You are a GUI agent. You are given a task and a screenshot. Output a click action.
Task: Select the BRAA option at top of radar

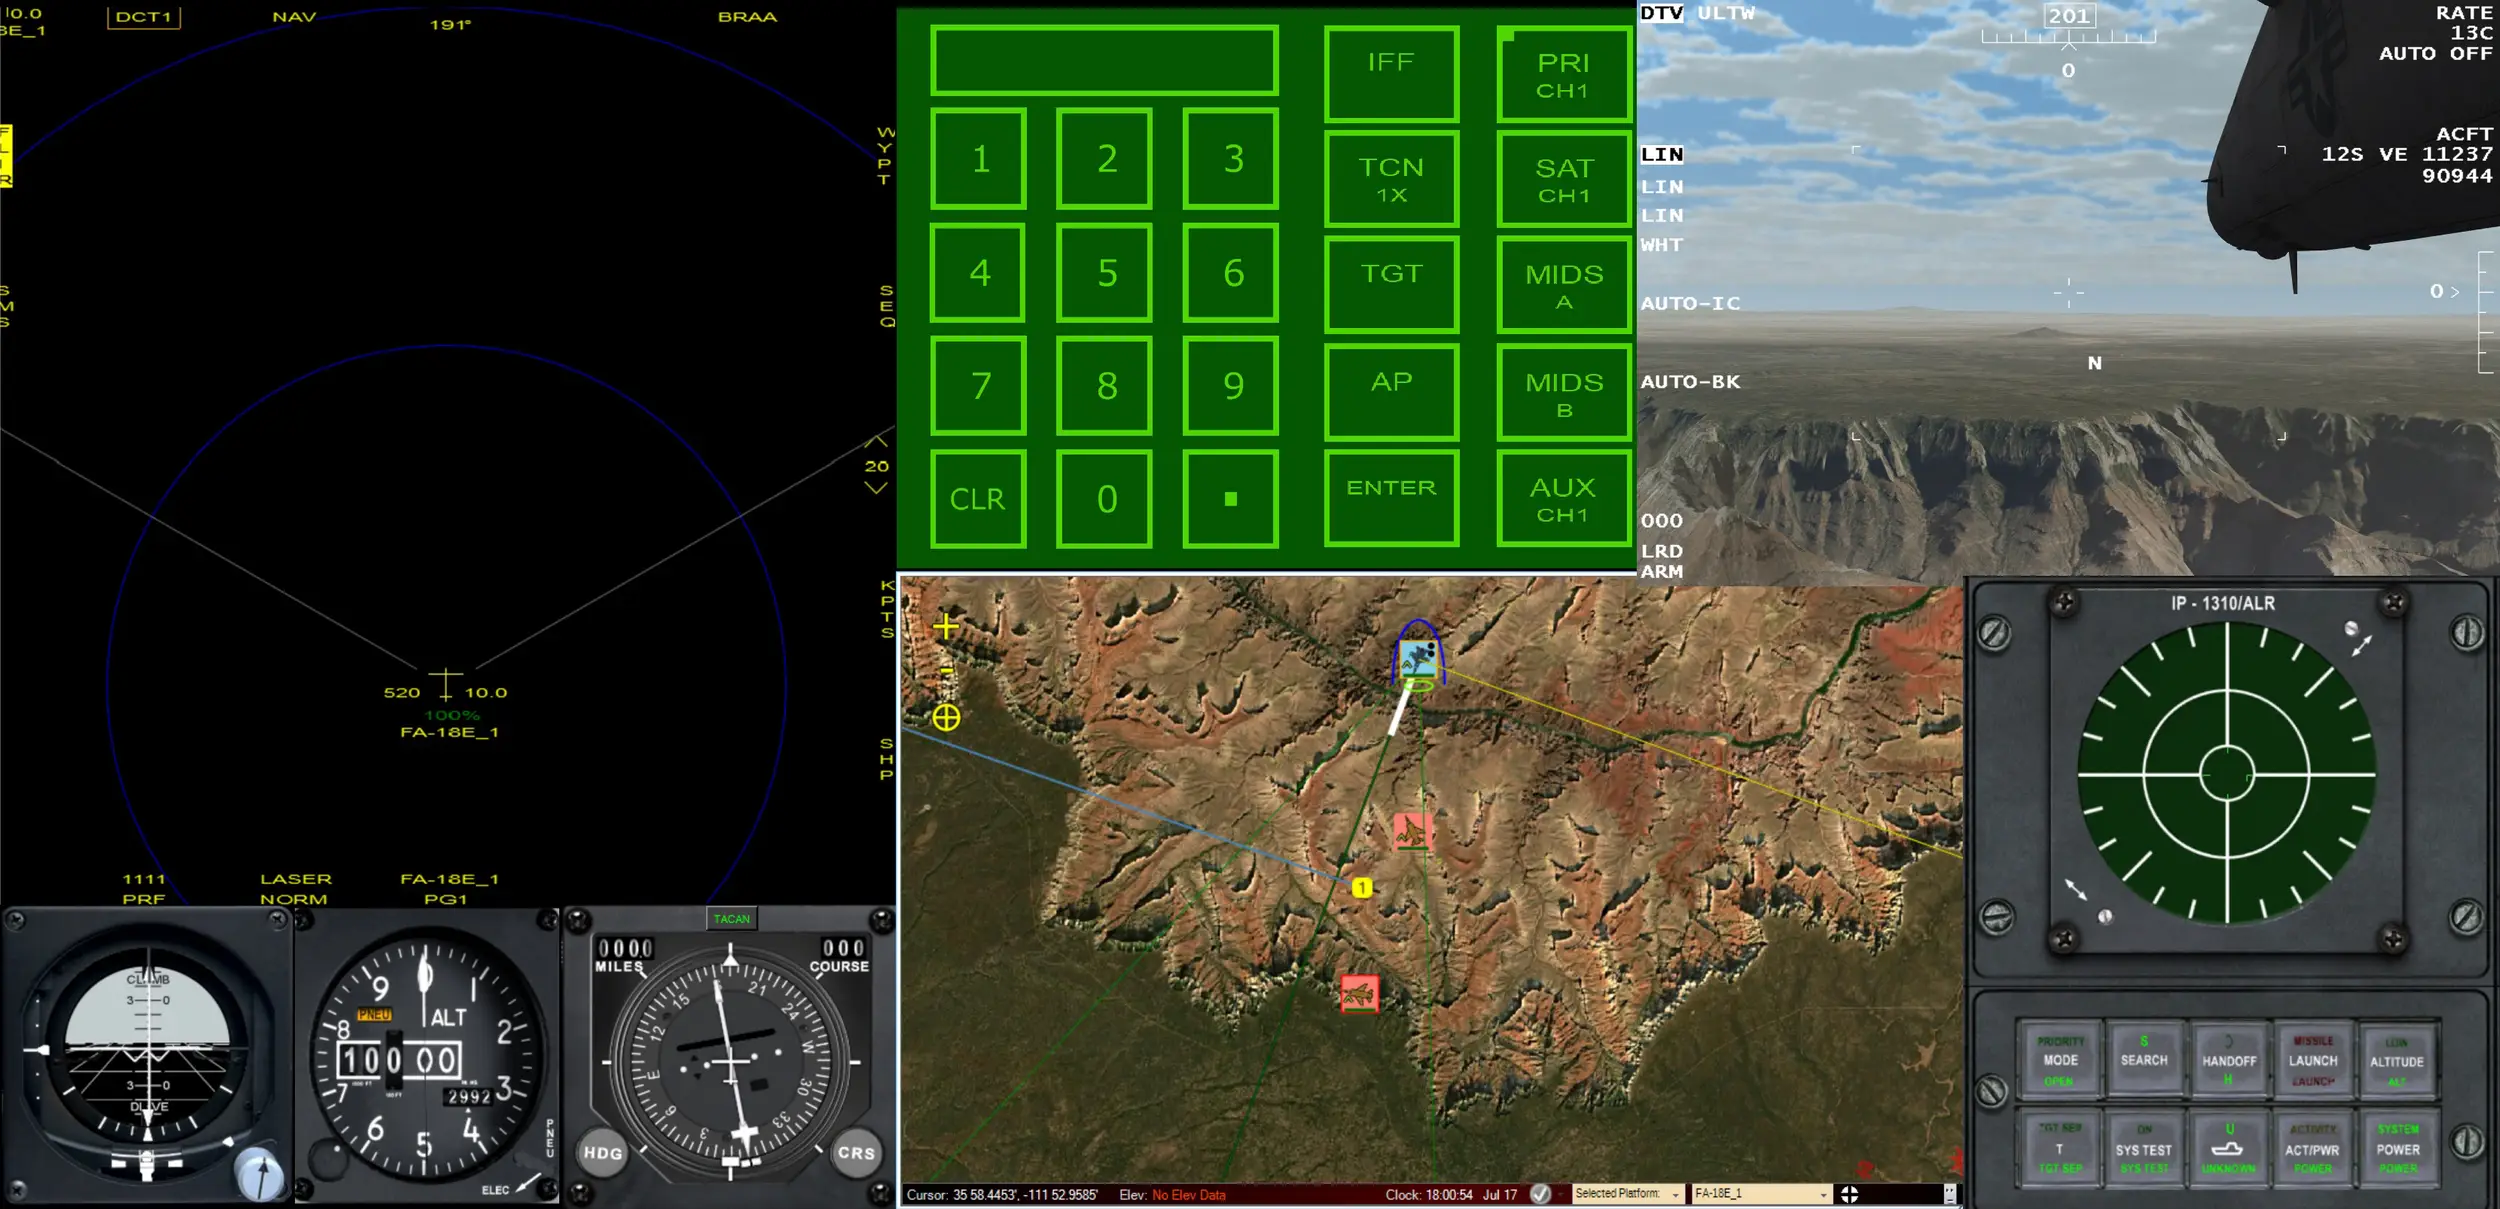point(747,17)
